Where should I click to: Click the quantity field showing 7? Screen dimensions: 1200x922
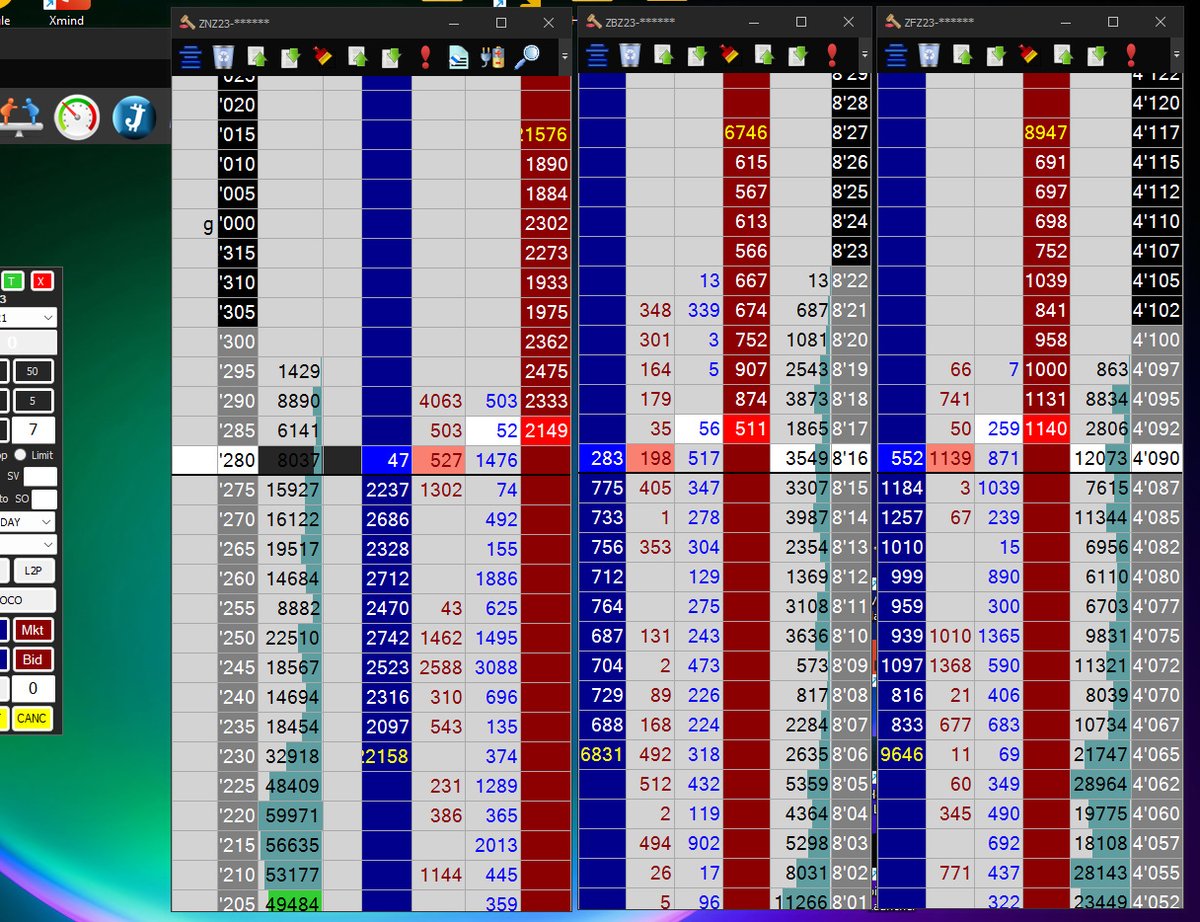pos(33,430)
